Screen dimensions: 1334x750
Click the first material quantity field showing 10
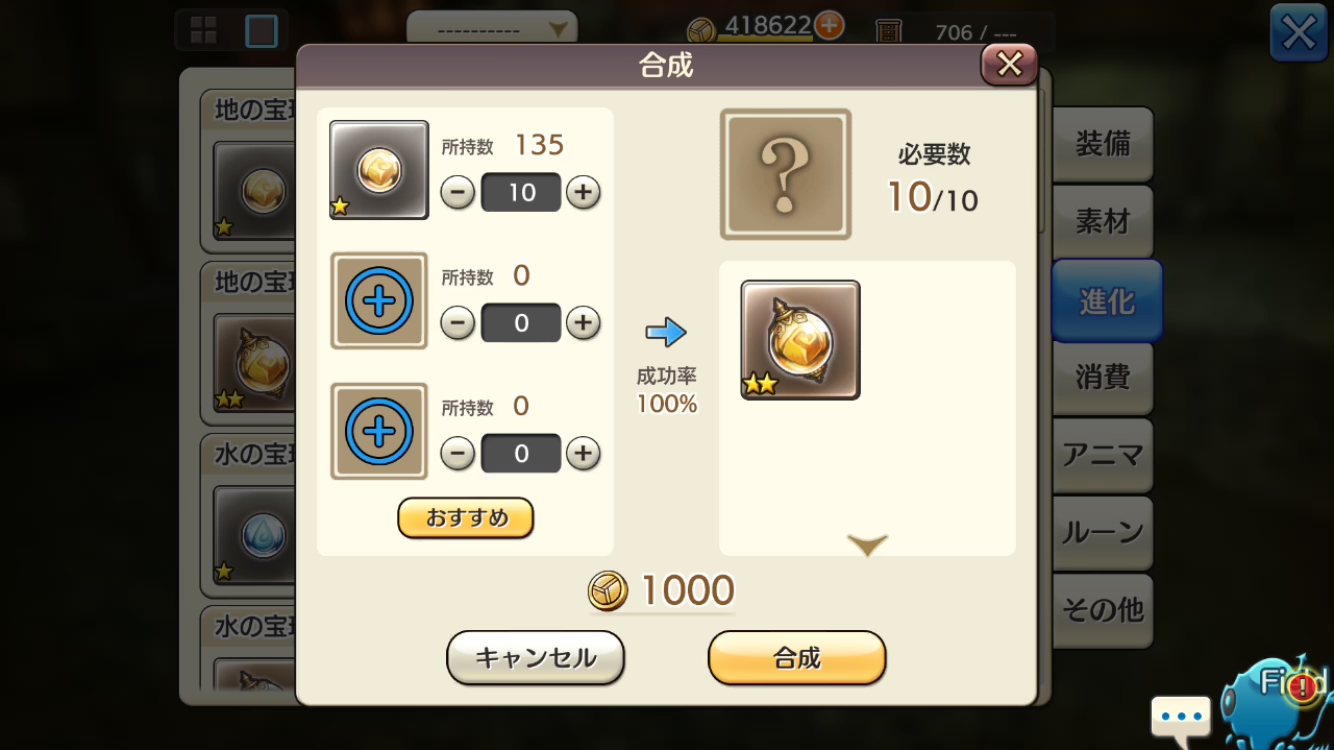click(x=521, y=192)
